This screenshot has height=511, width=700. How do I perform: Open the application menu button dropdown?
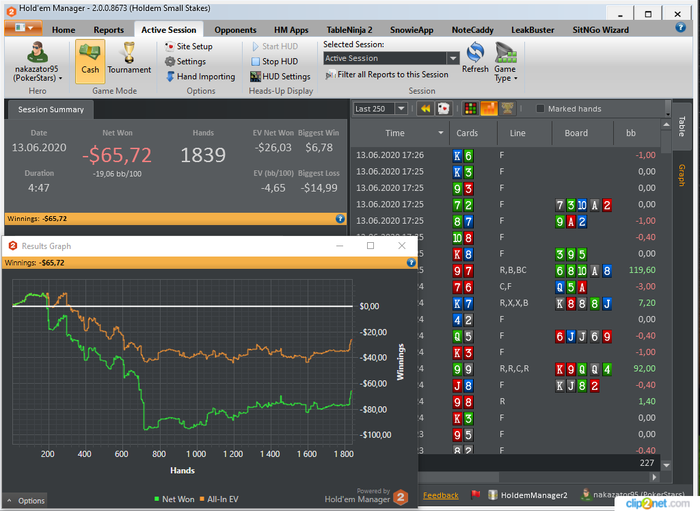tap(24, 28)
